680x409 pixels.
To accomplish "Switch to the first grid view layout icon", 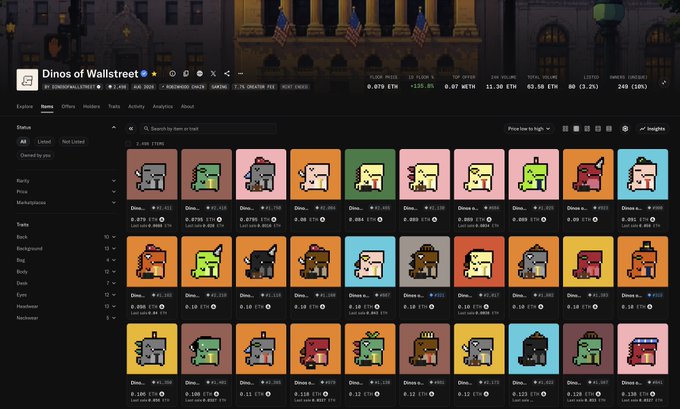I will pyautogui.click(x=565, y=129).
